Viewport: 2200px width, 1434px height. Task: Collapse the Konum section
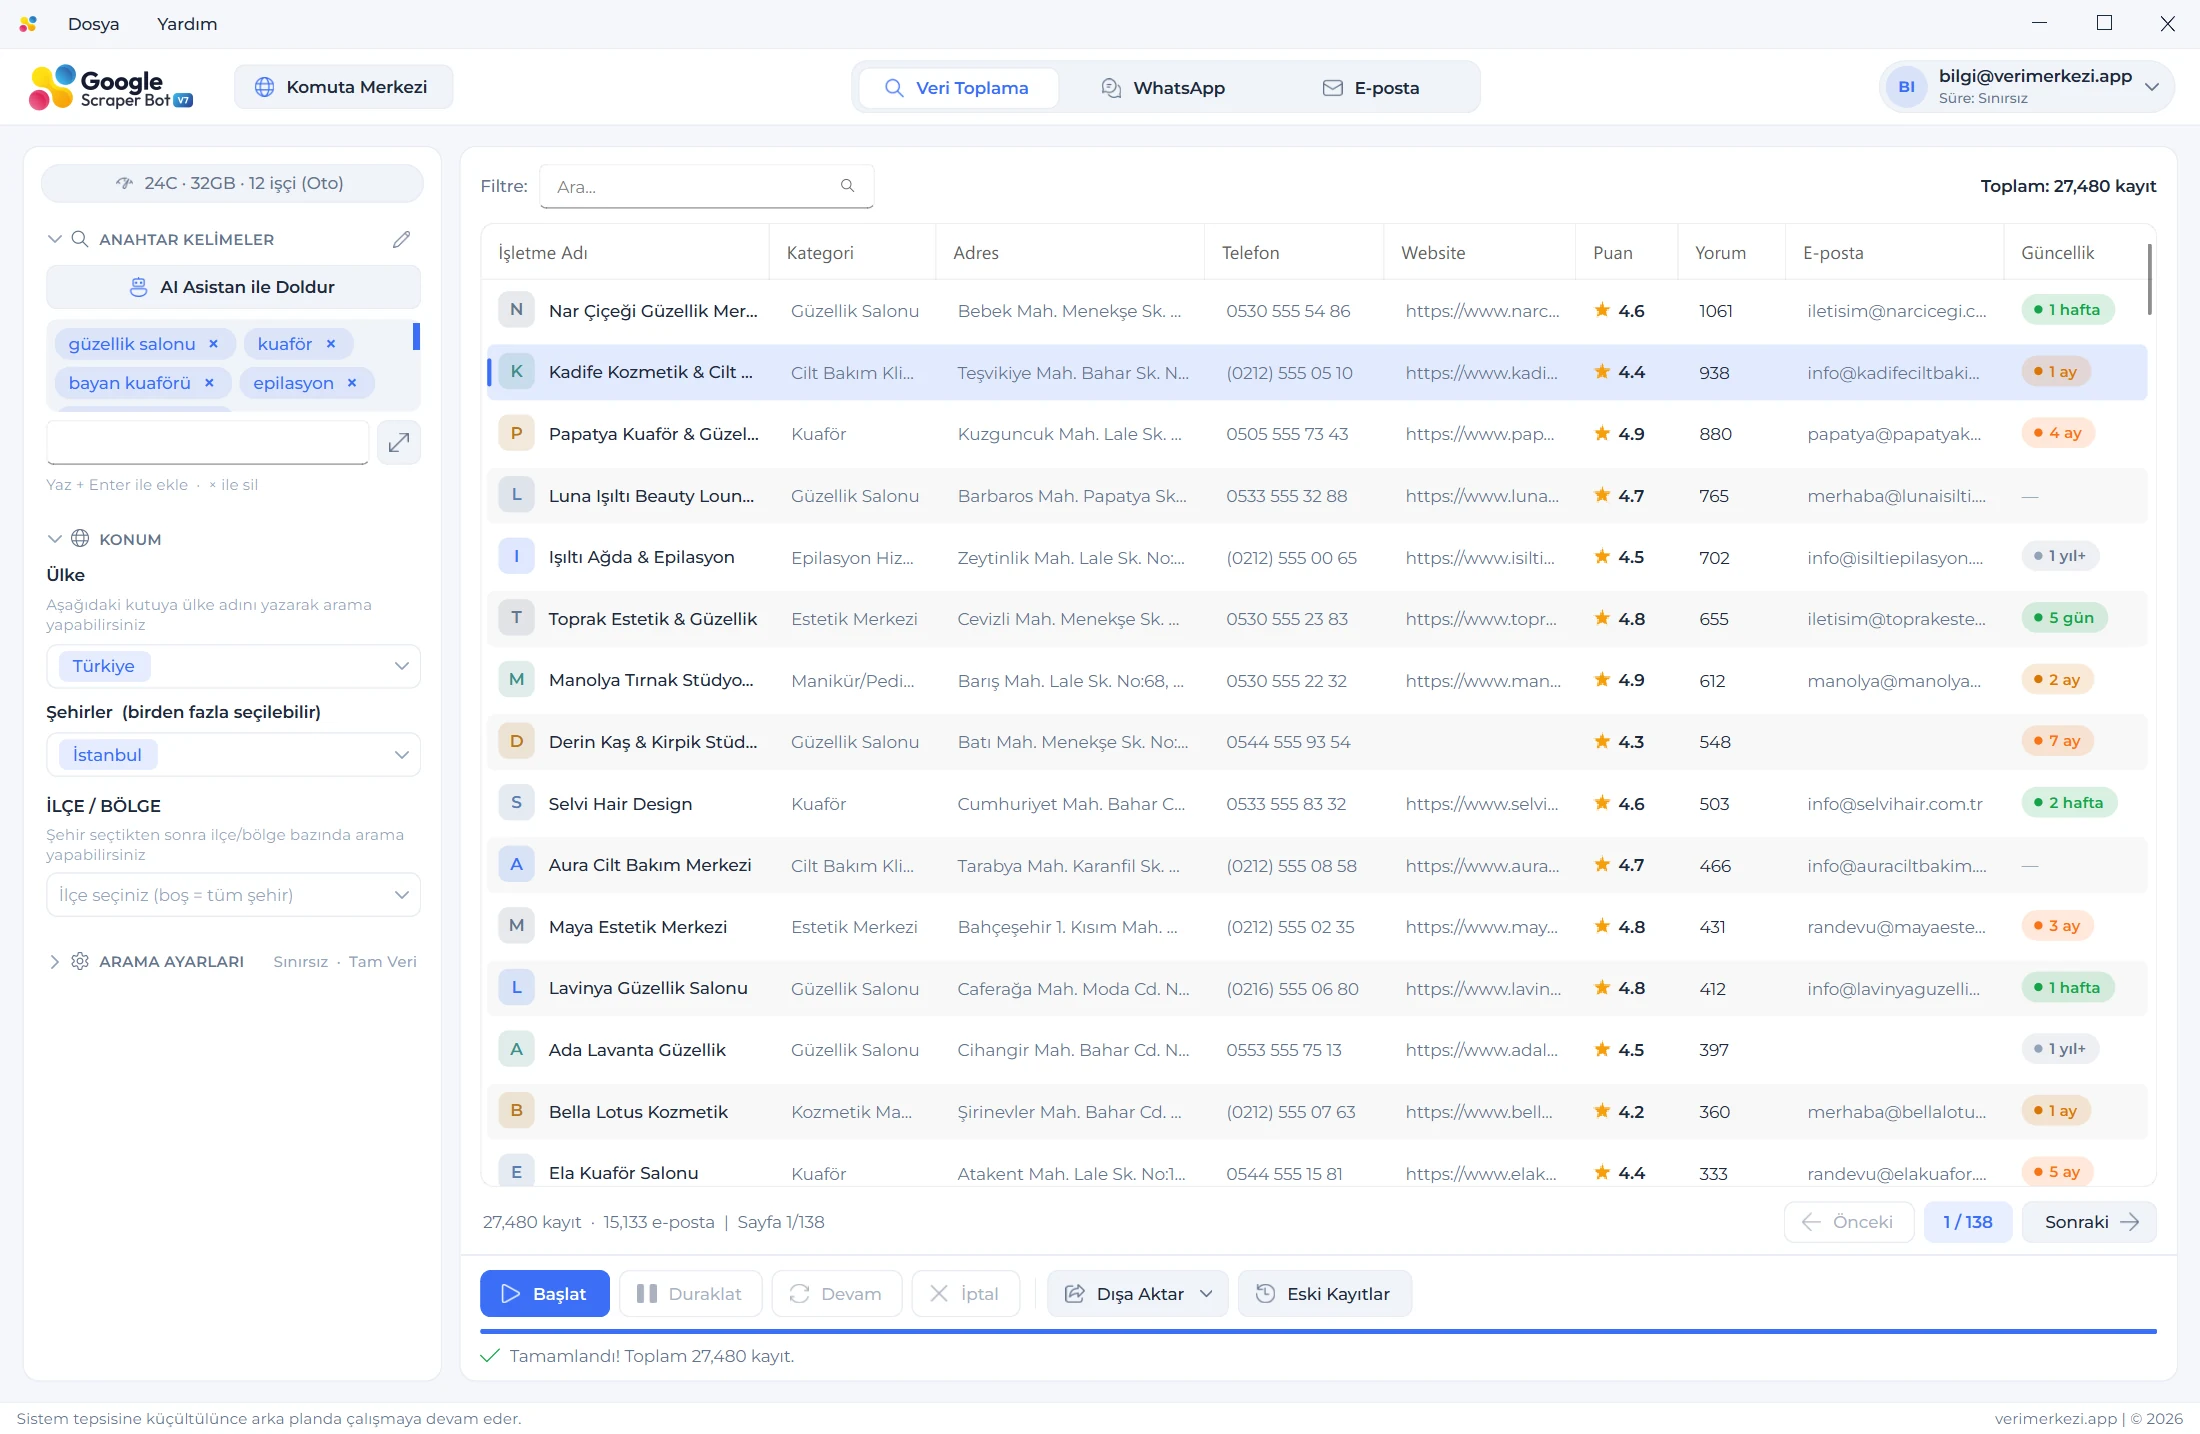tap(54, 539)
